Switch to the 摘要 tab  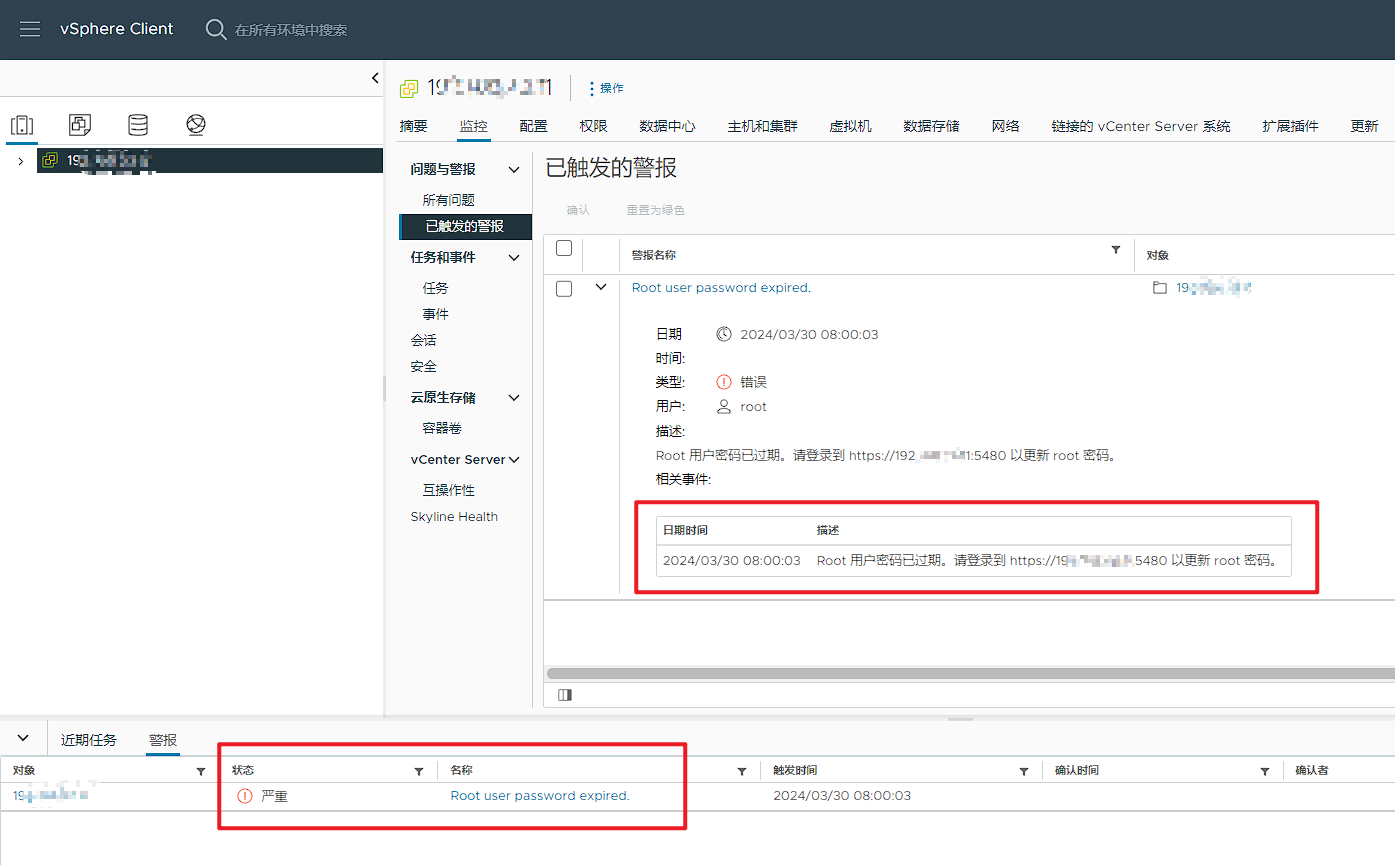[x=413, y=126]
